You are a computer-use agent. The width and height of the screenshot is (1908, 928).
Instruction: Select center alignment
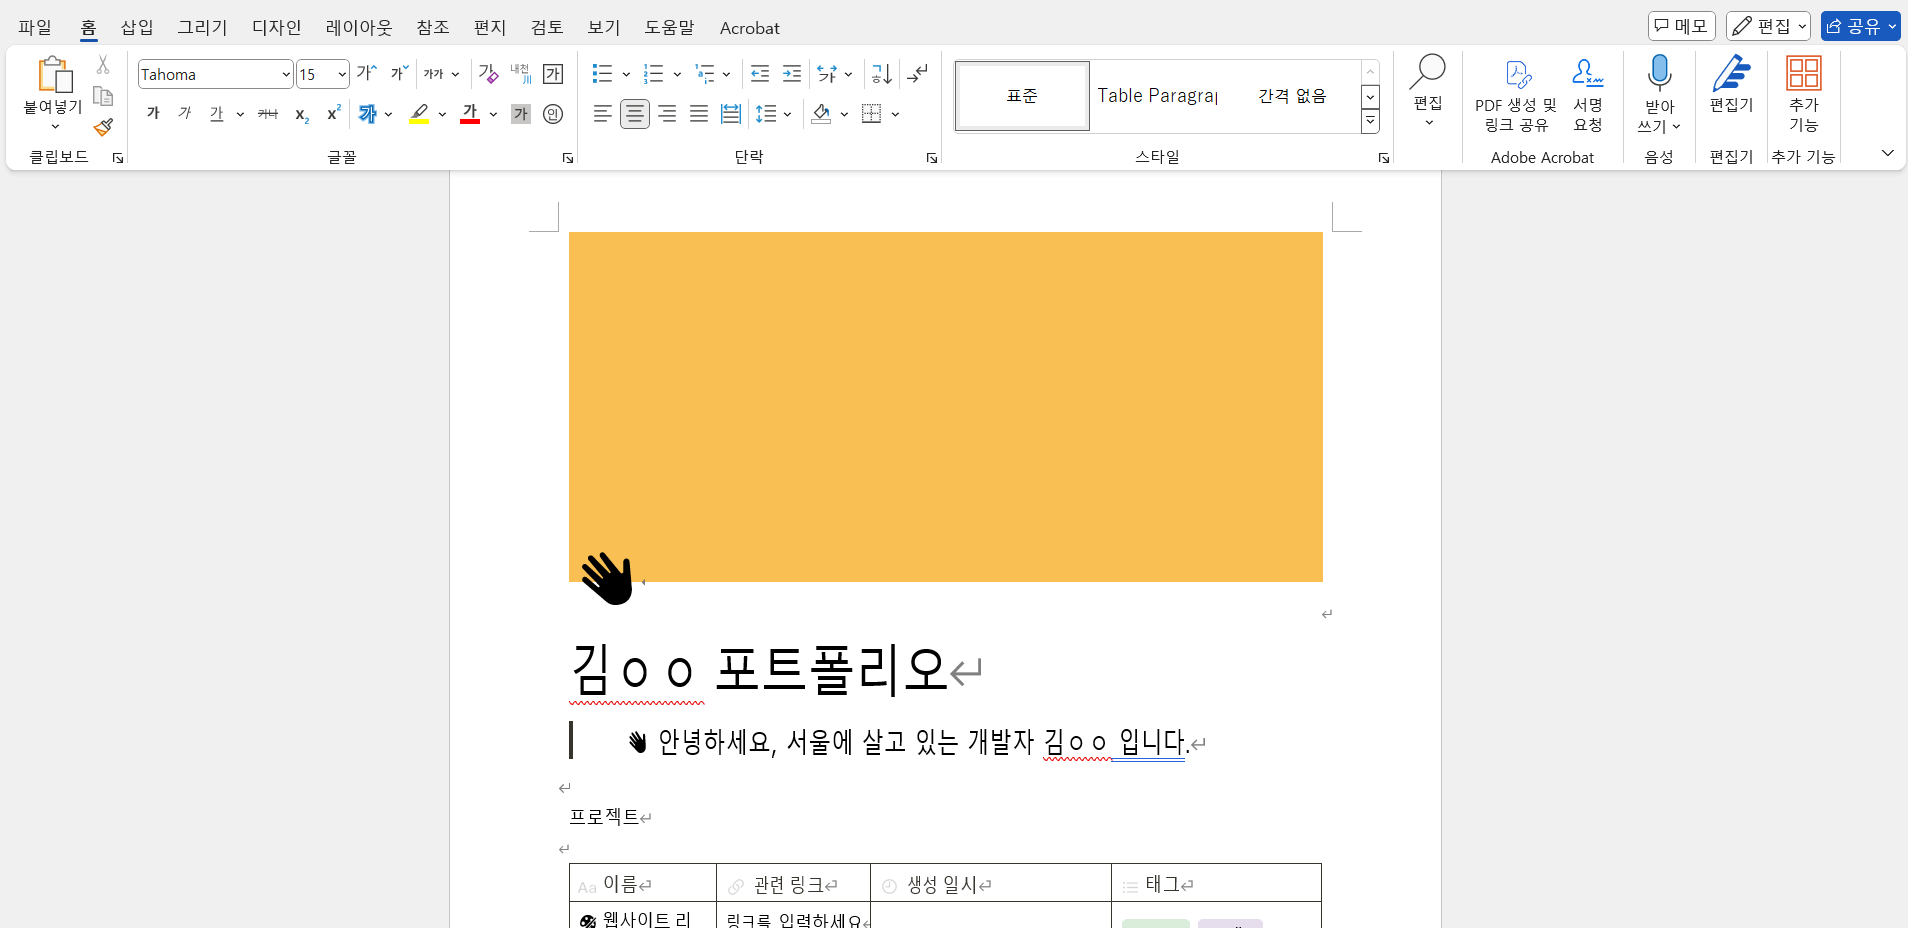pos(635,114)
